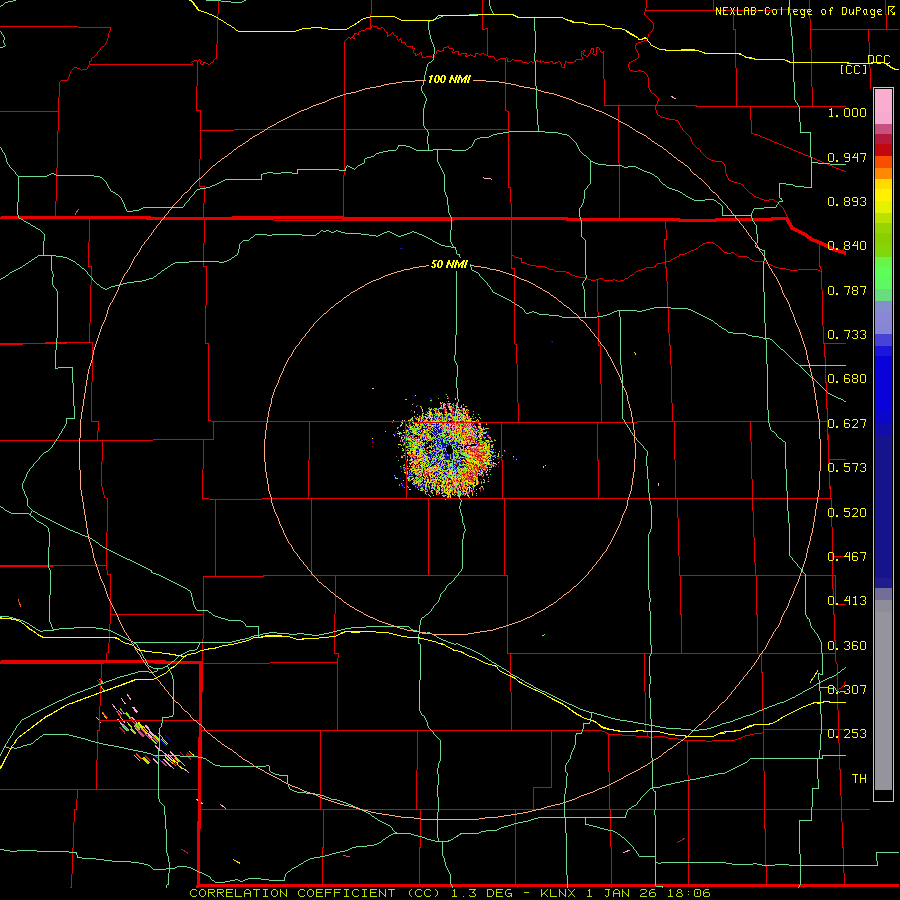This screenshot has width=900, height=900.
Task: Click the 0.733 scale value
Action: point(847,334)
